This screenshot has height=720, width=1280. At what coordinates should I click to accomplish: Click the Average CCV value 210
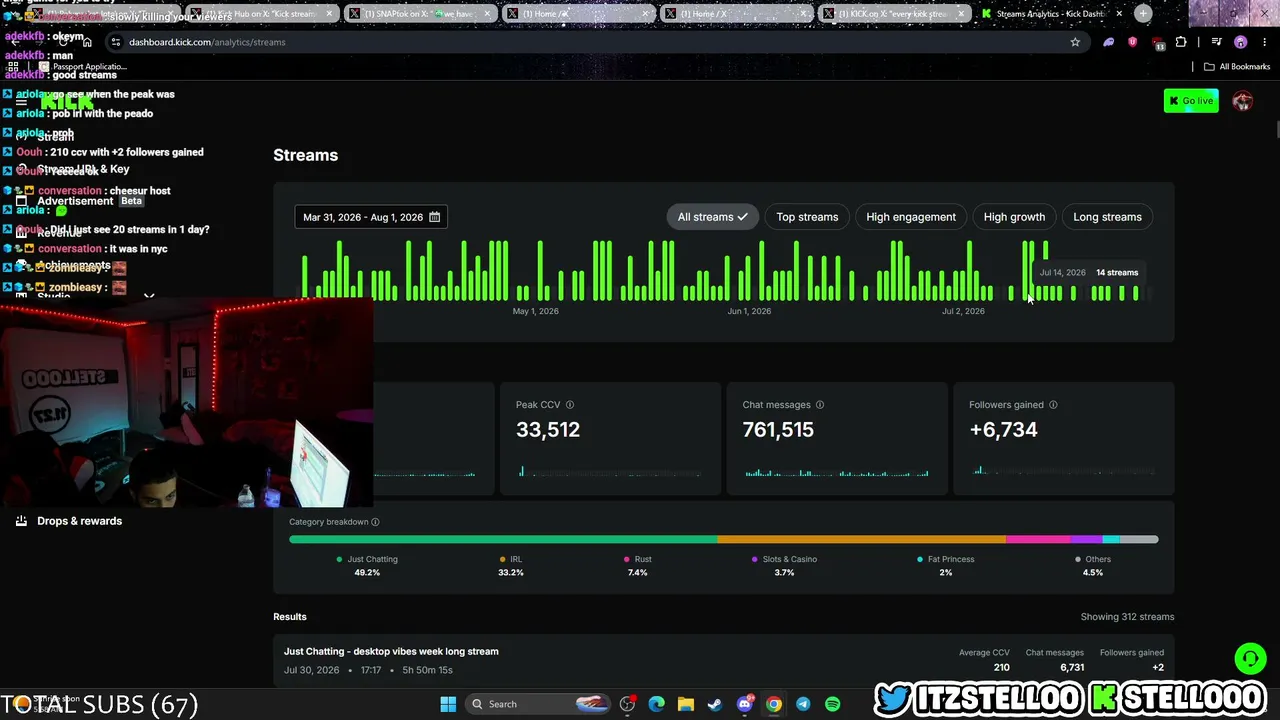(x=1001, y=667)
